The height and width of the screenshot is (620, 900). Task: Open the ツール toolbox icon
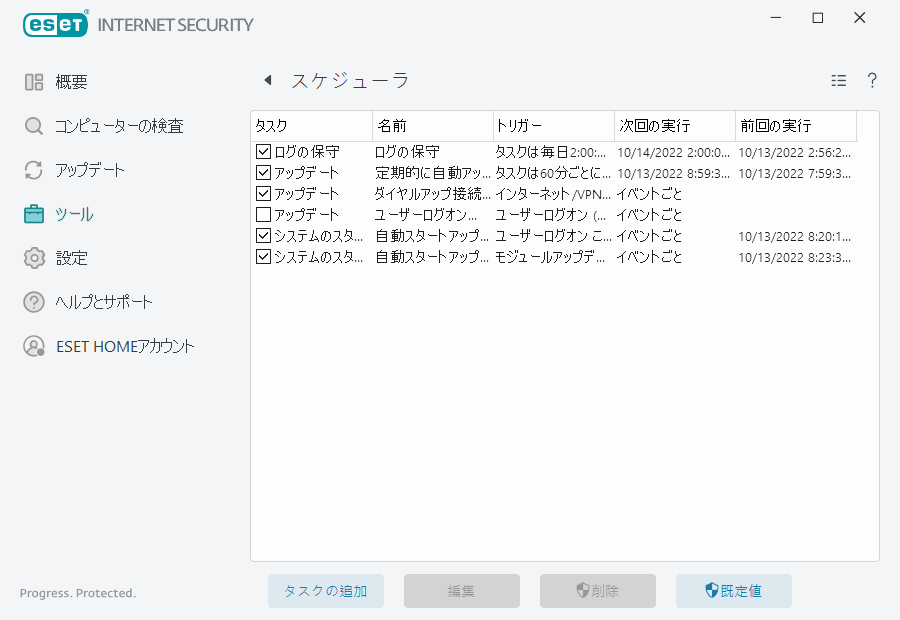point(33,214)
